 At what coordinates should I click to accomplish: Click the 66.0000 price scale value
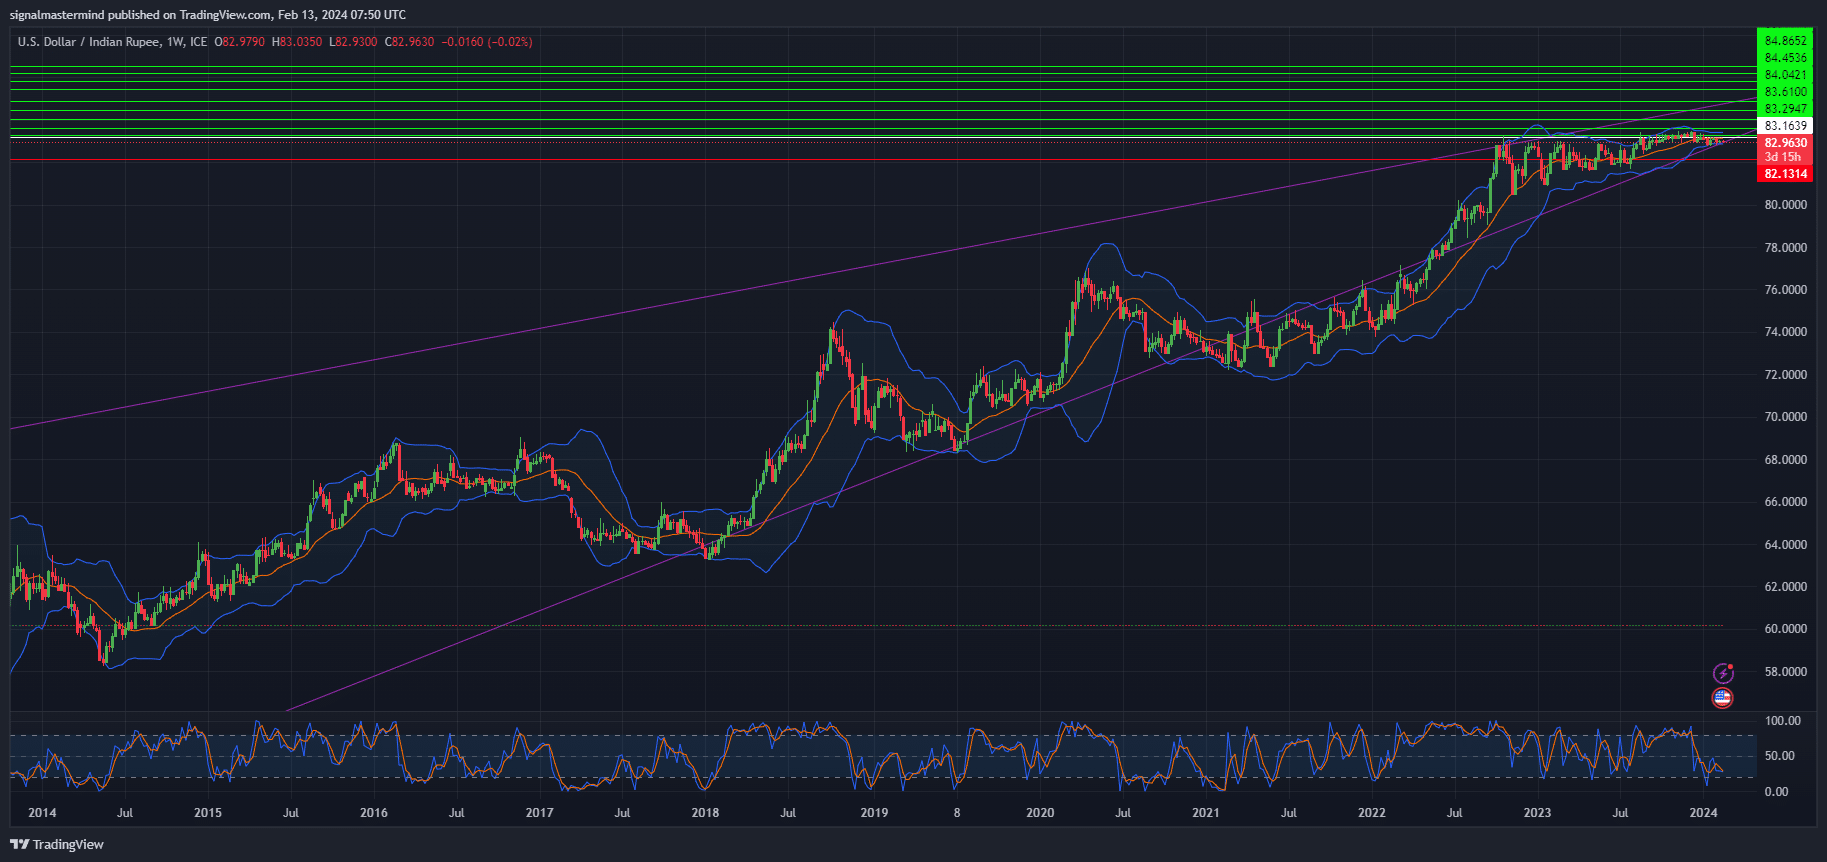coord(1785,502)
